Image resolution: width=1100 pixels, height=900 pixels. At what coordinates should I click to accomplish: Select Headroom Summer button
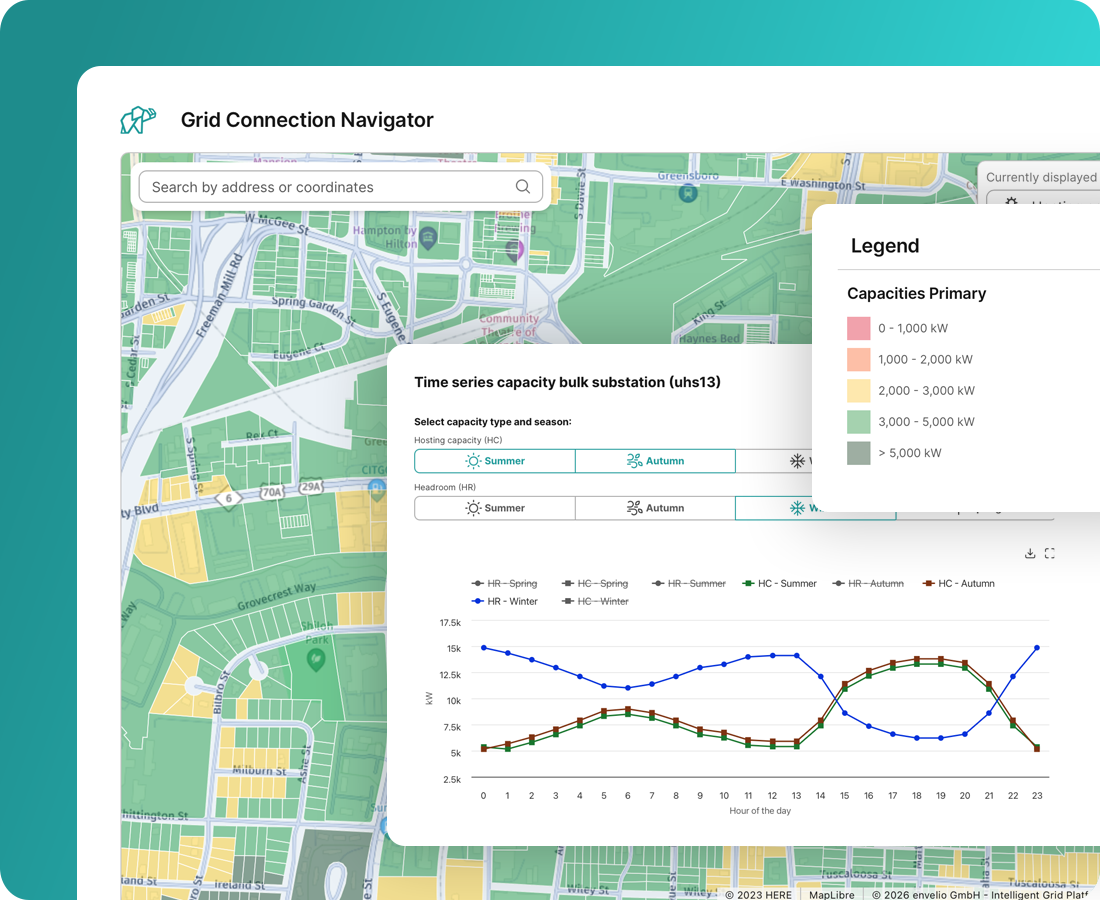495,508
